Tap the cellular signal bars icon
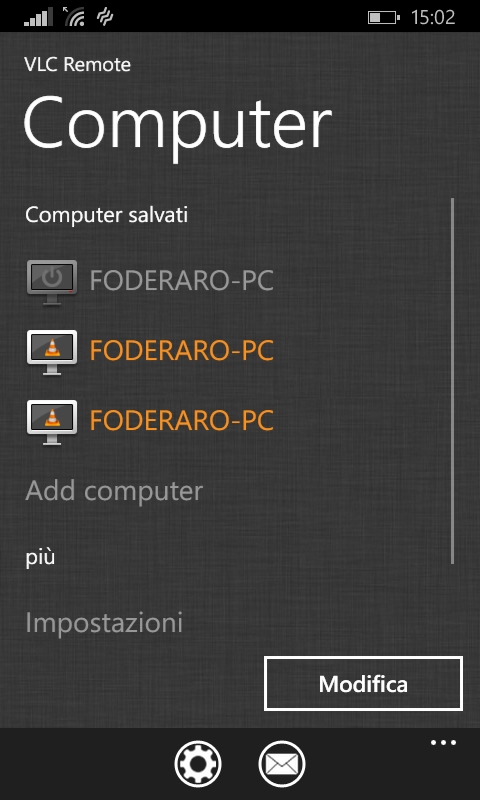 point(38,17)
